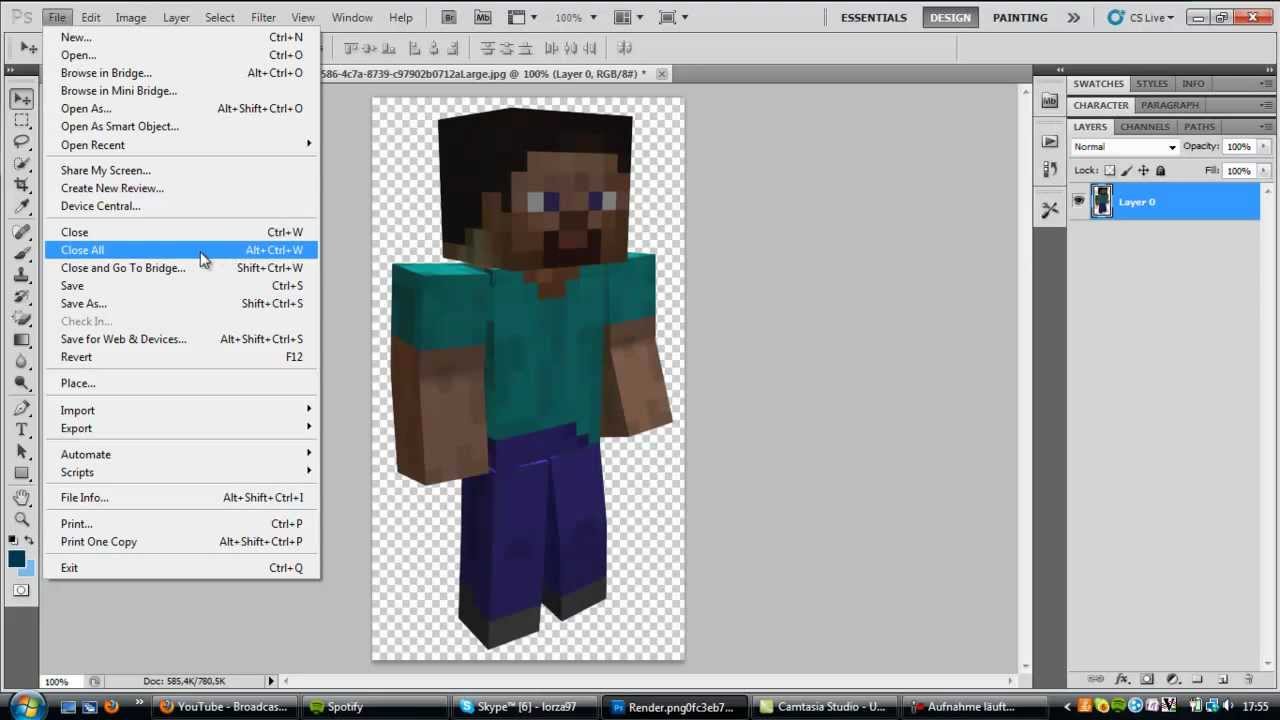This screenshot has width=1280, height=720.
Task: Open the Mini Bridge panel icon
Action: pos(1049,100)
